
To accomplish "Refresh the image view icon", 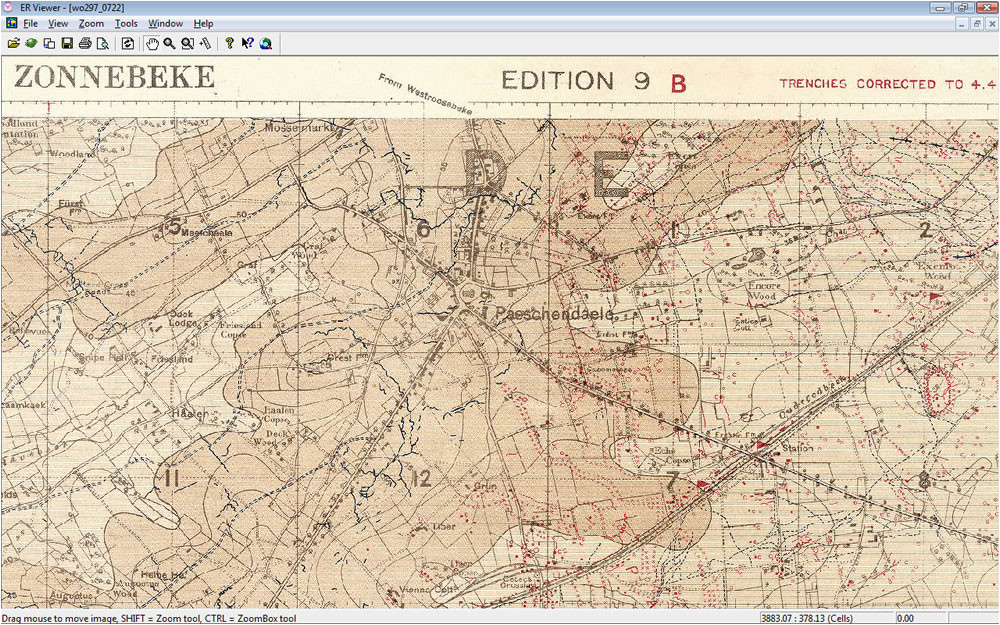I will (x=128, y=43).
